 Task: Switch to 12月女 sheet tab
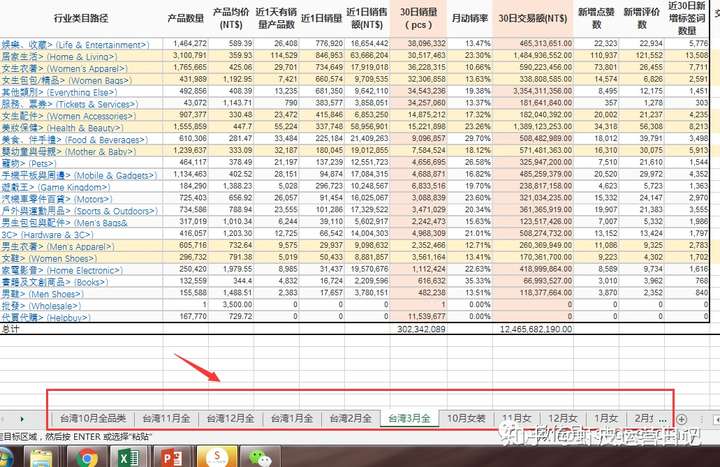coord(562,418)
